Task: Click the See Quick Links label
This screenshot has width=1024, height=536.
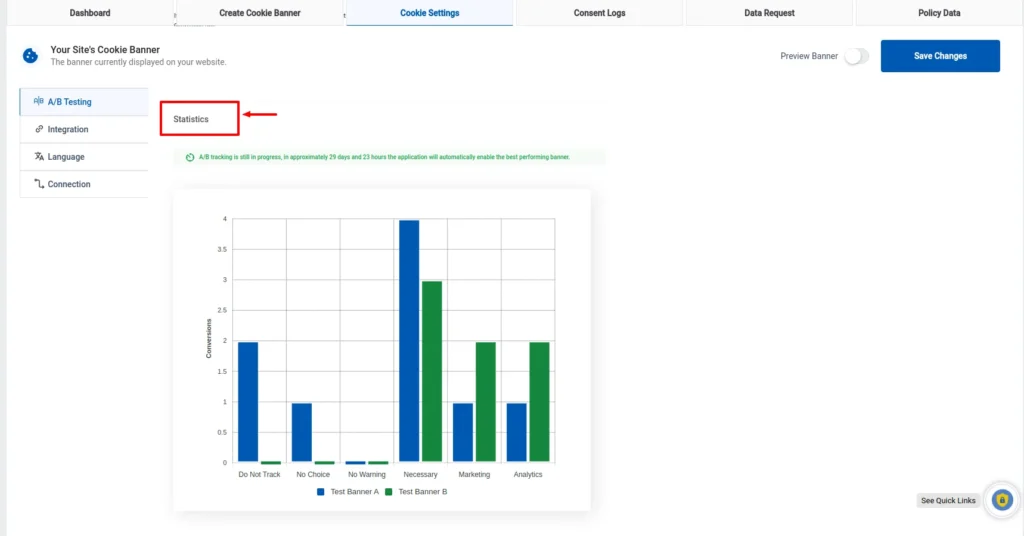Action: (948, 500)
